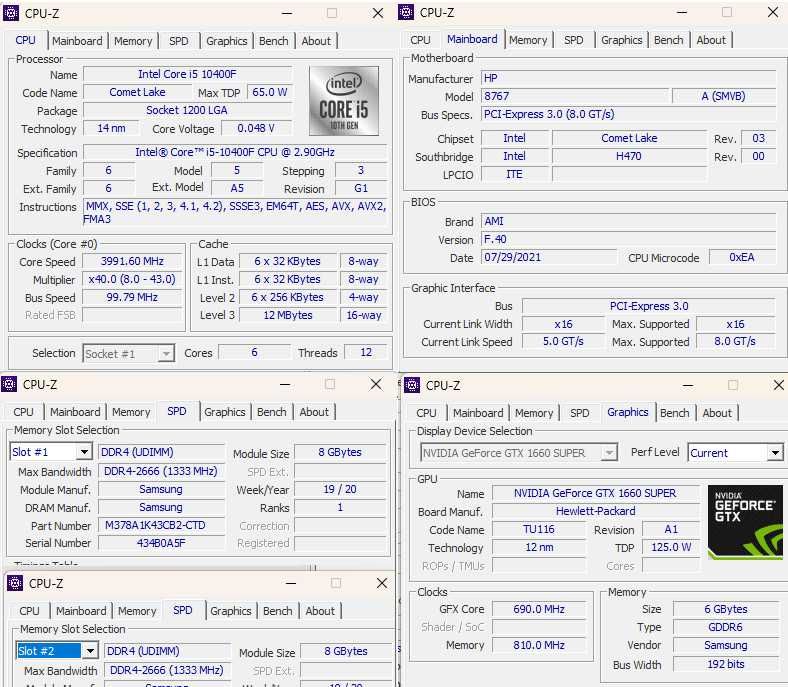Image resolution: width=788 pixels, height=687 pixels.
Task: Click the NVIDIA GeForce GTX logo
Action: point(745,522)
